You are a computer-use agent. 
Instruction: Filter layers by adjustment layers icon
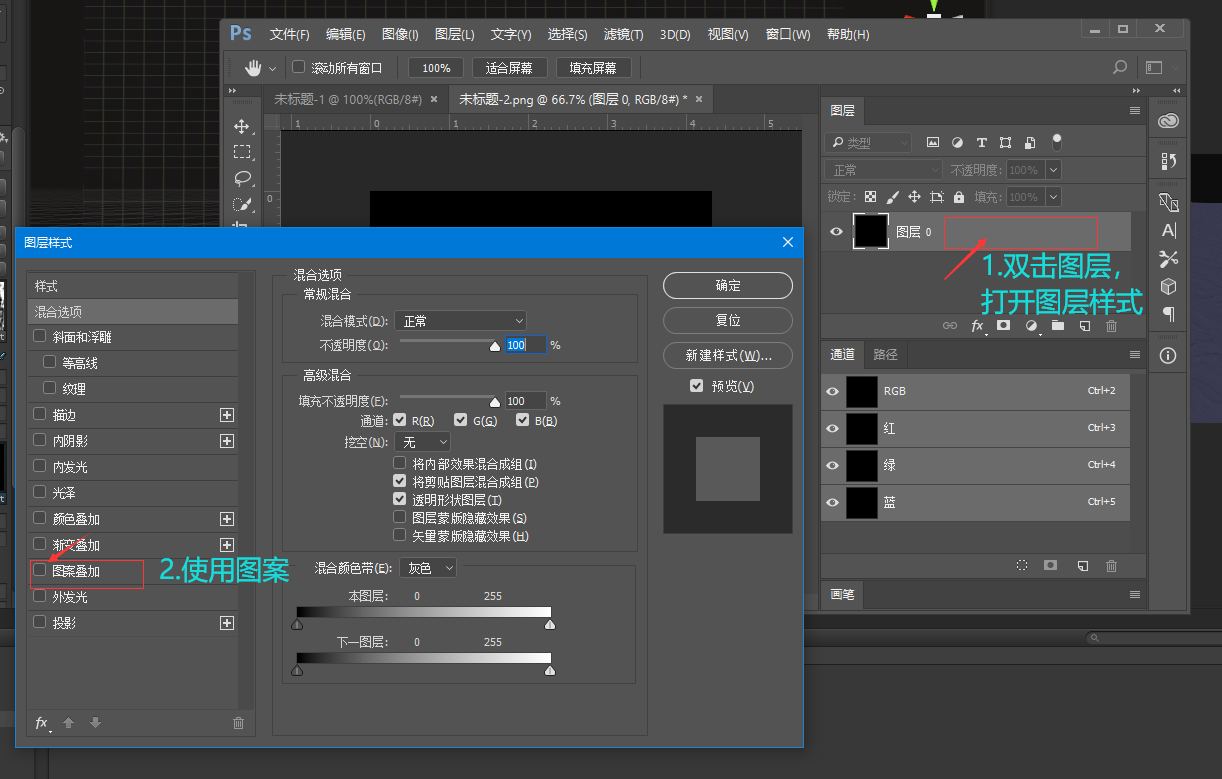[957, 143]
